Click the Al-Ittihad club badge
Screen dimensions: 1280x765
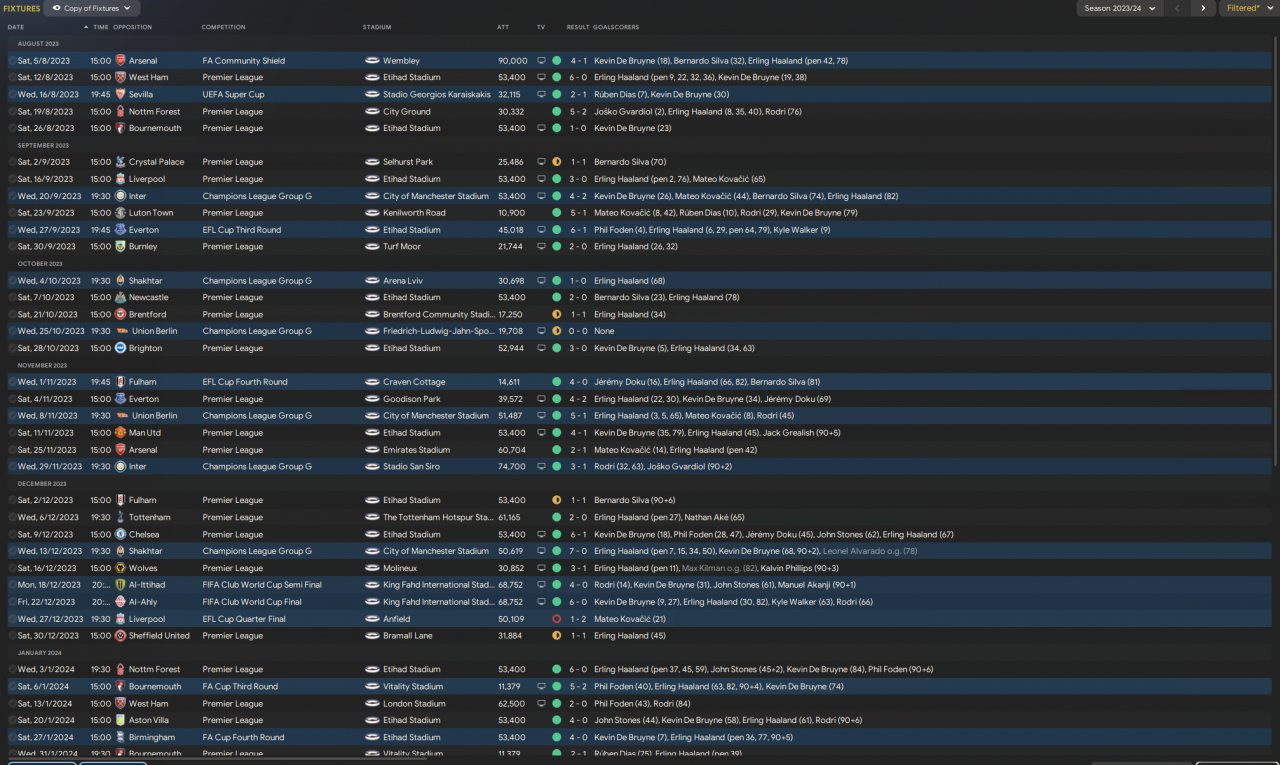pyautogui.click(x=120, y=585)
